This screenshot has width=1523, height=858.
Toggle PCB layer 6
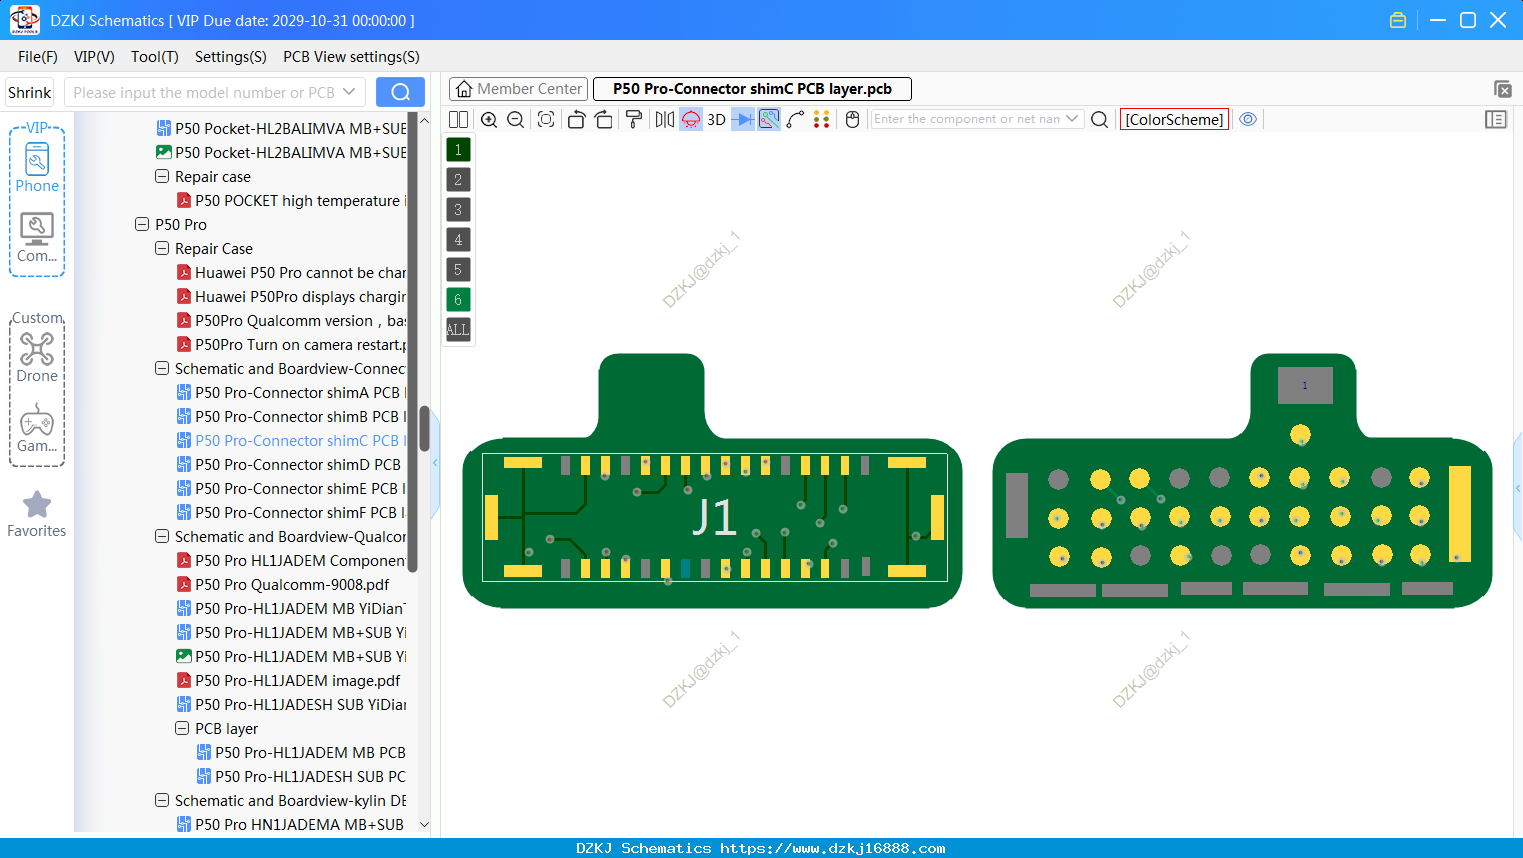(458, 300)
